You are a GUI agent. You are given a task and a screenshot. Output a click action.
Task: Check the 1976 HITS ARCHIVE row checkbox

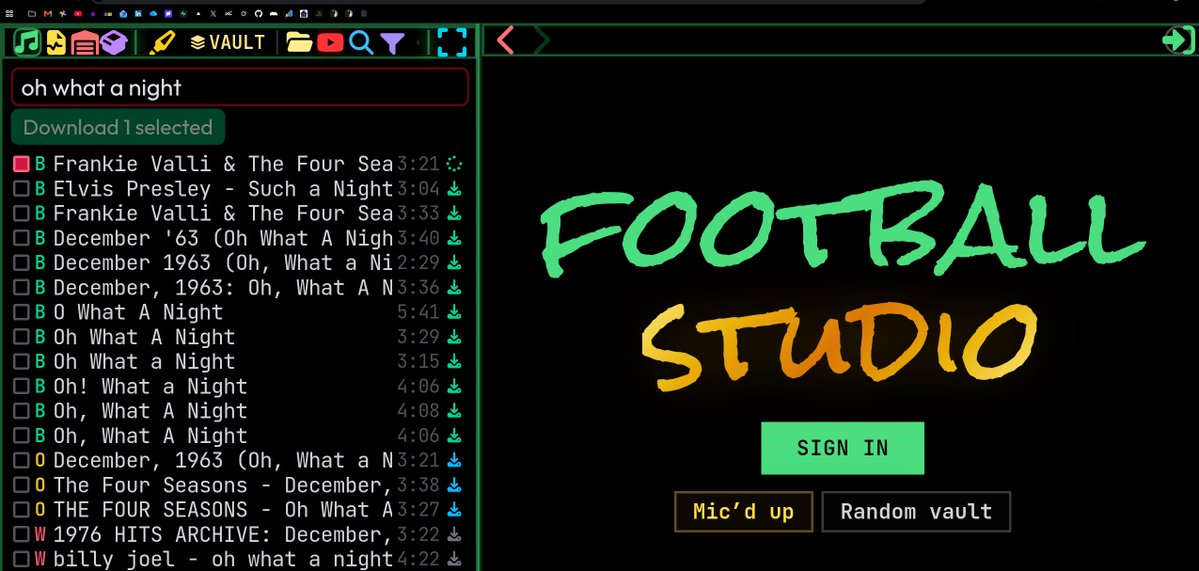tap(21, 534)
